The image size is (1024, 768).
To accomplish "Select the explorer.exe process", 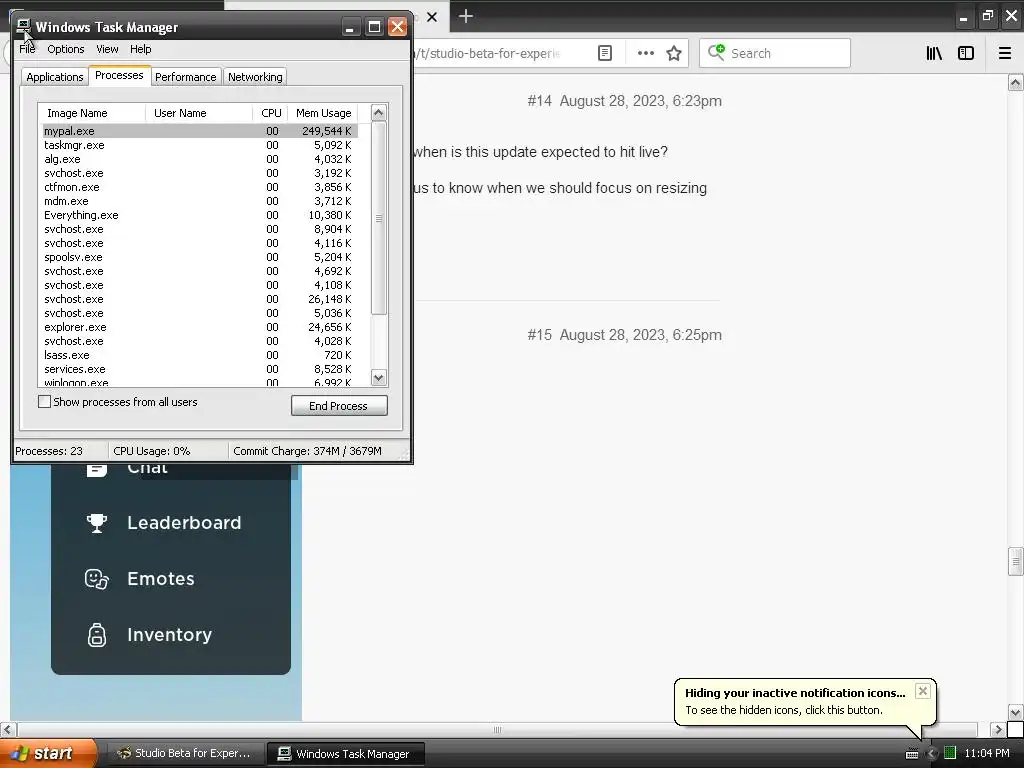I will pyautogui.click(x=200, y=327).
